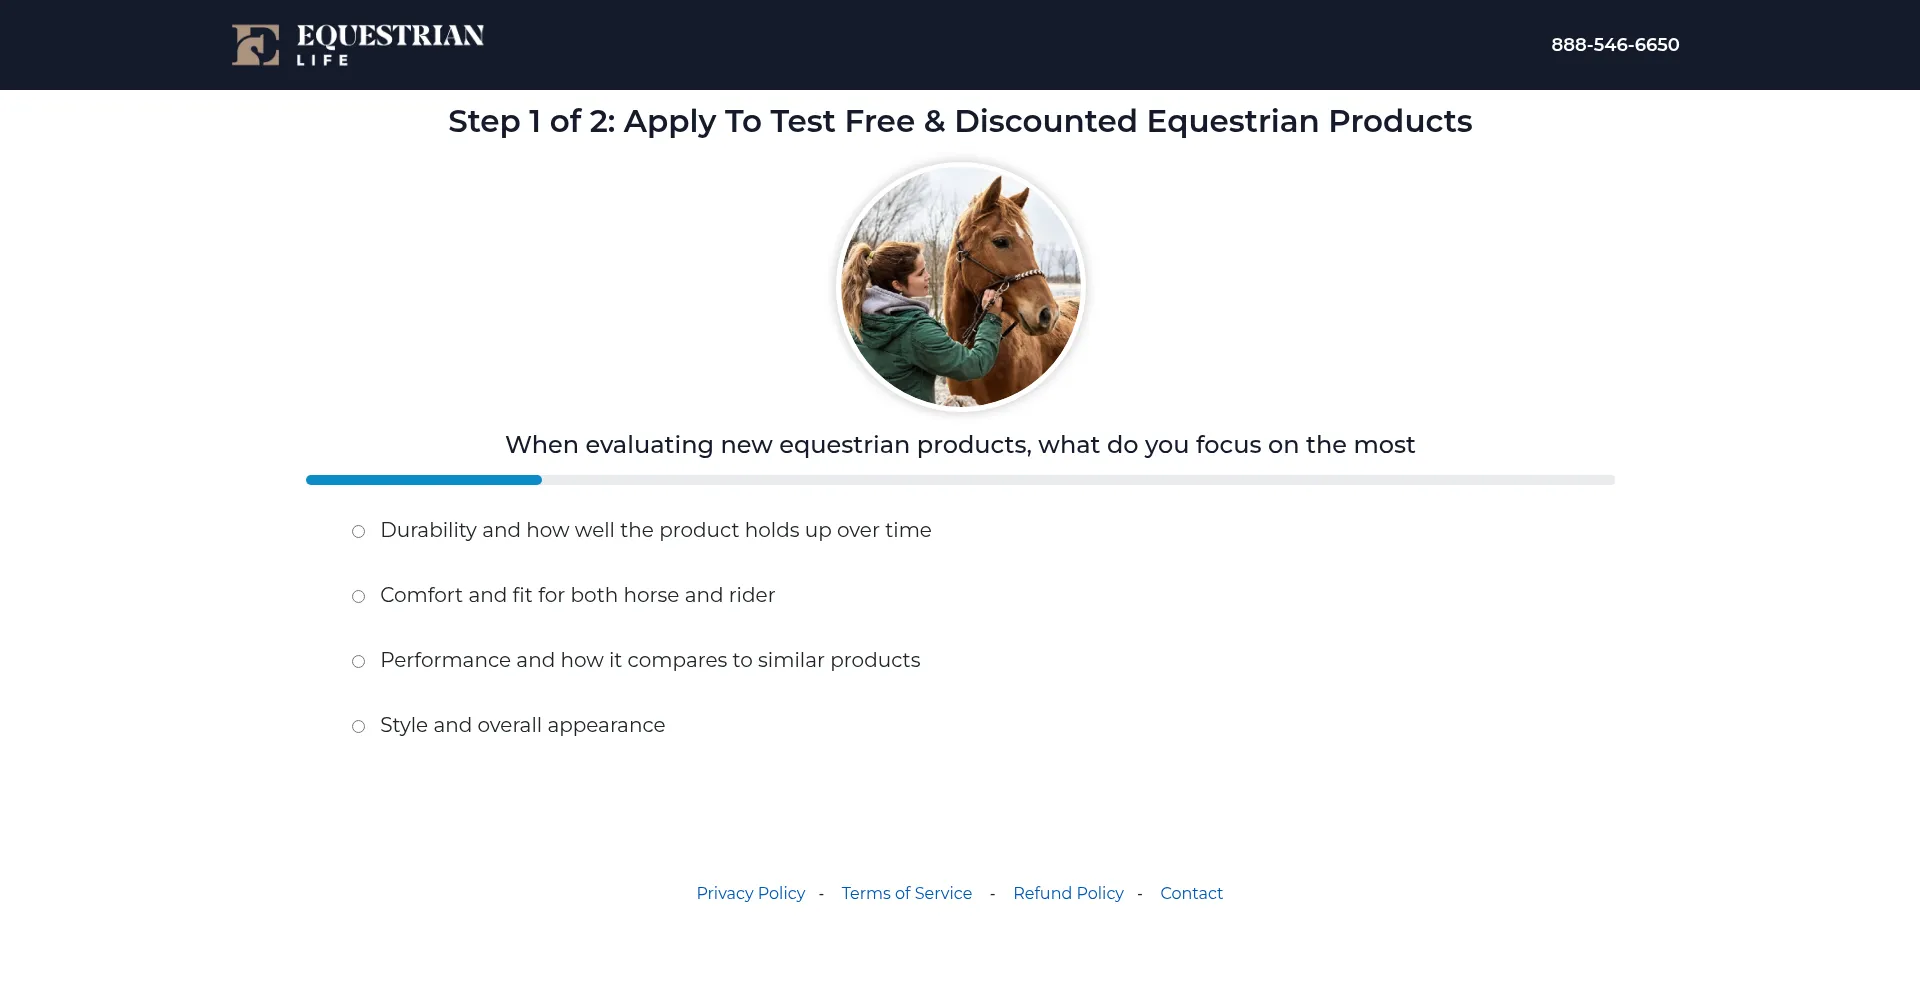Choose the Comfort and fit radio button circle
1920x993 pixels.
(358, 597)
